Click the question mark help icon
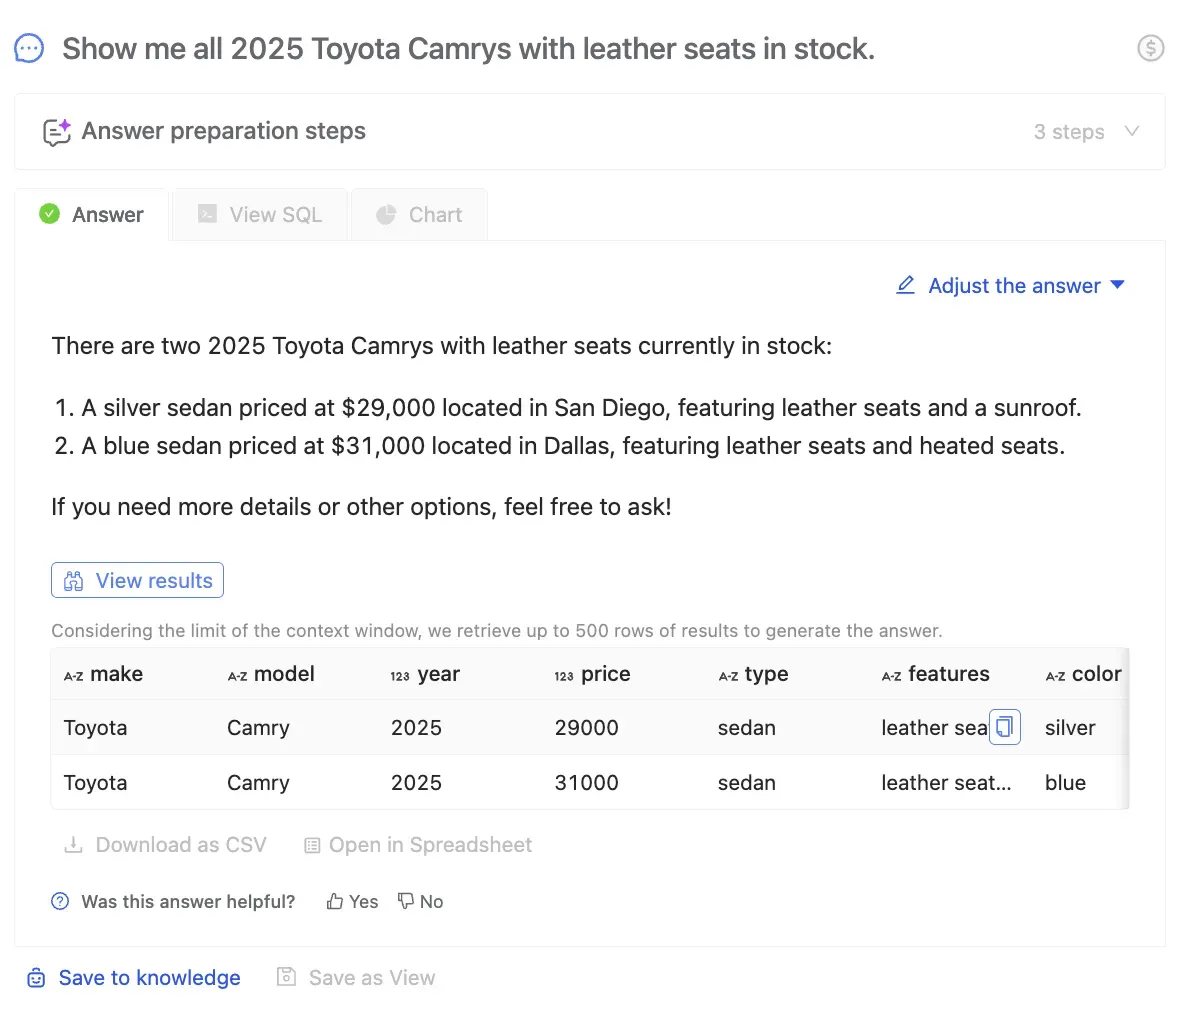Image resolution: width=1180 pixels, height=1016 pixels. click(x=60, y=901)
